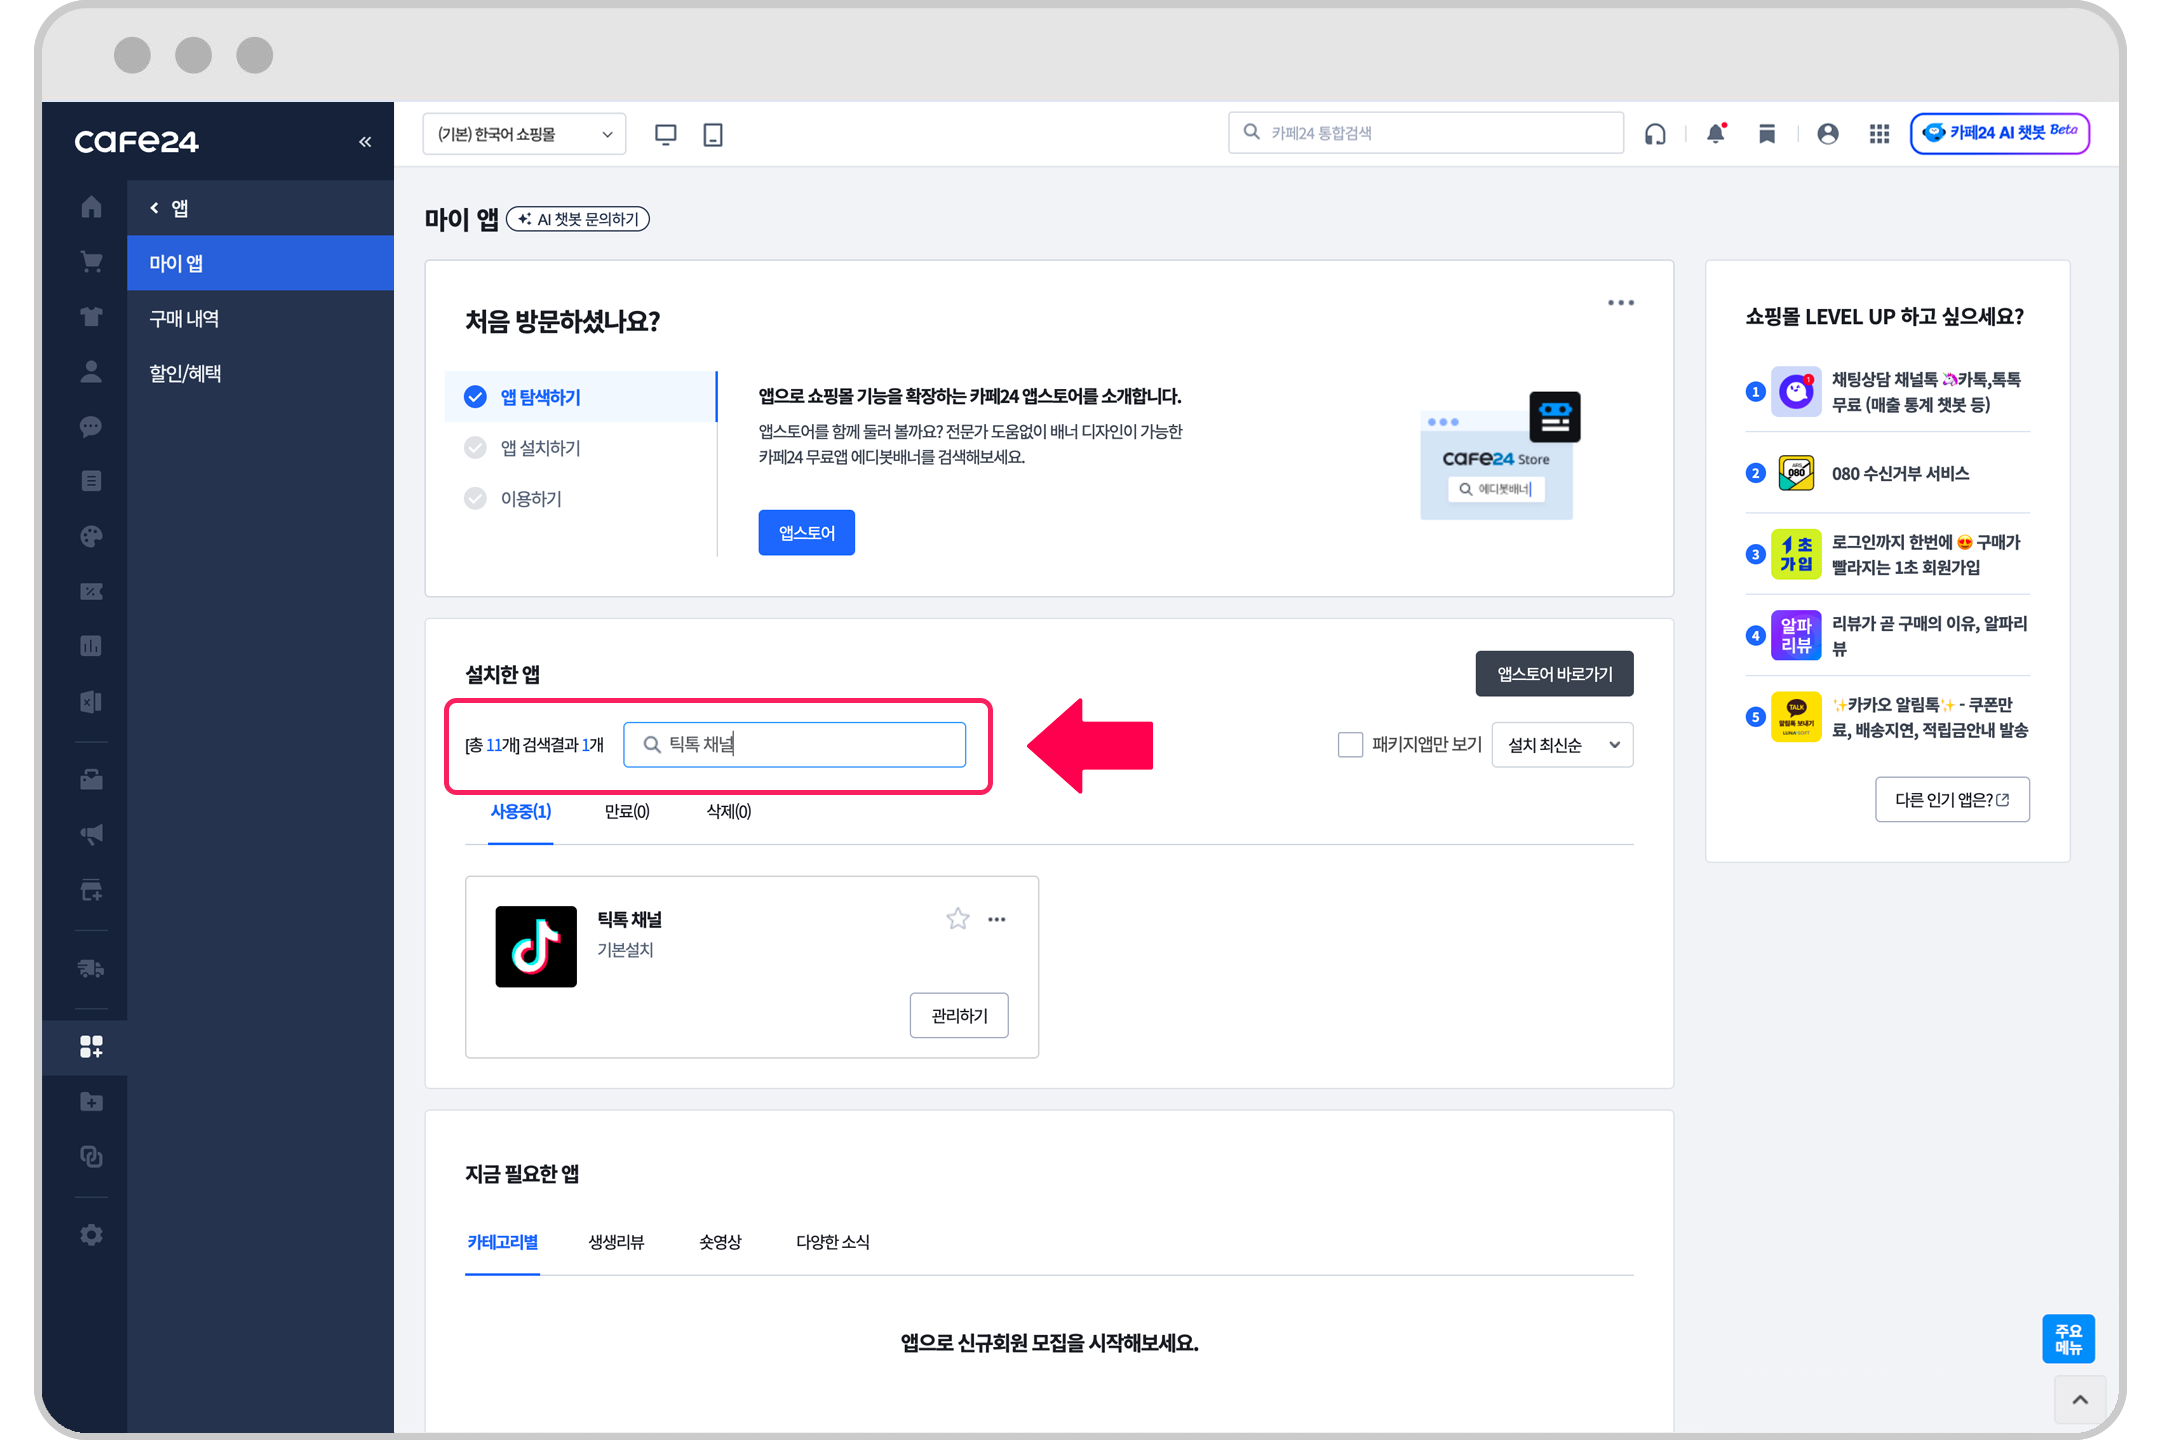Toggle 패키지앱만 보기 checkbox

[1350, 744]
